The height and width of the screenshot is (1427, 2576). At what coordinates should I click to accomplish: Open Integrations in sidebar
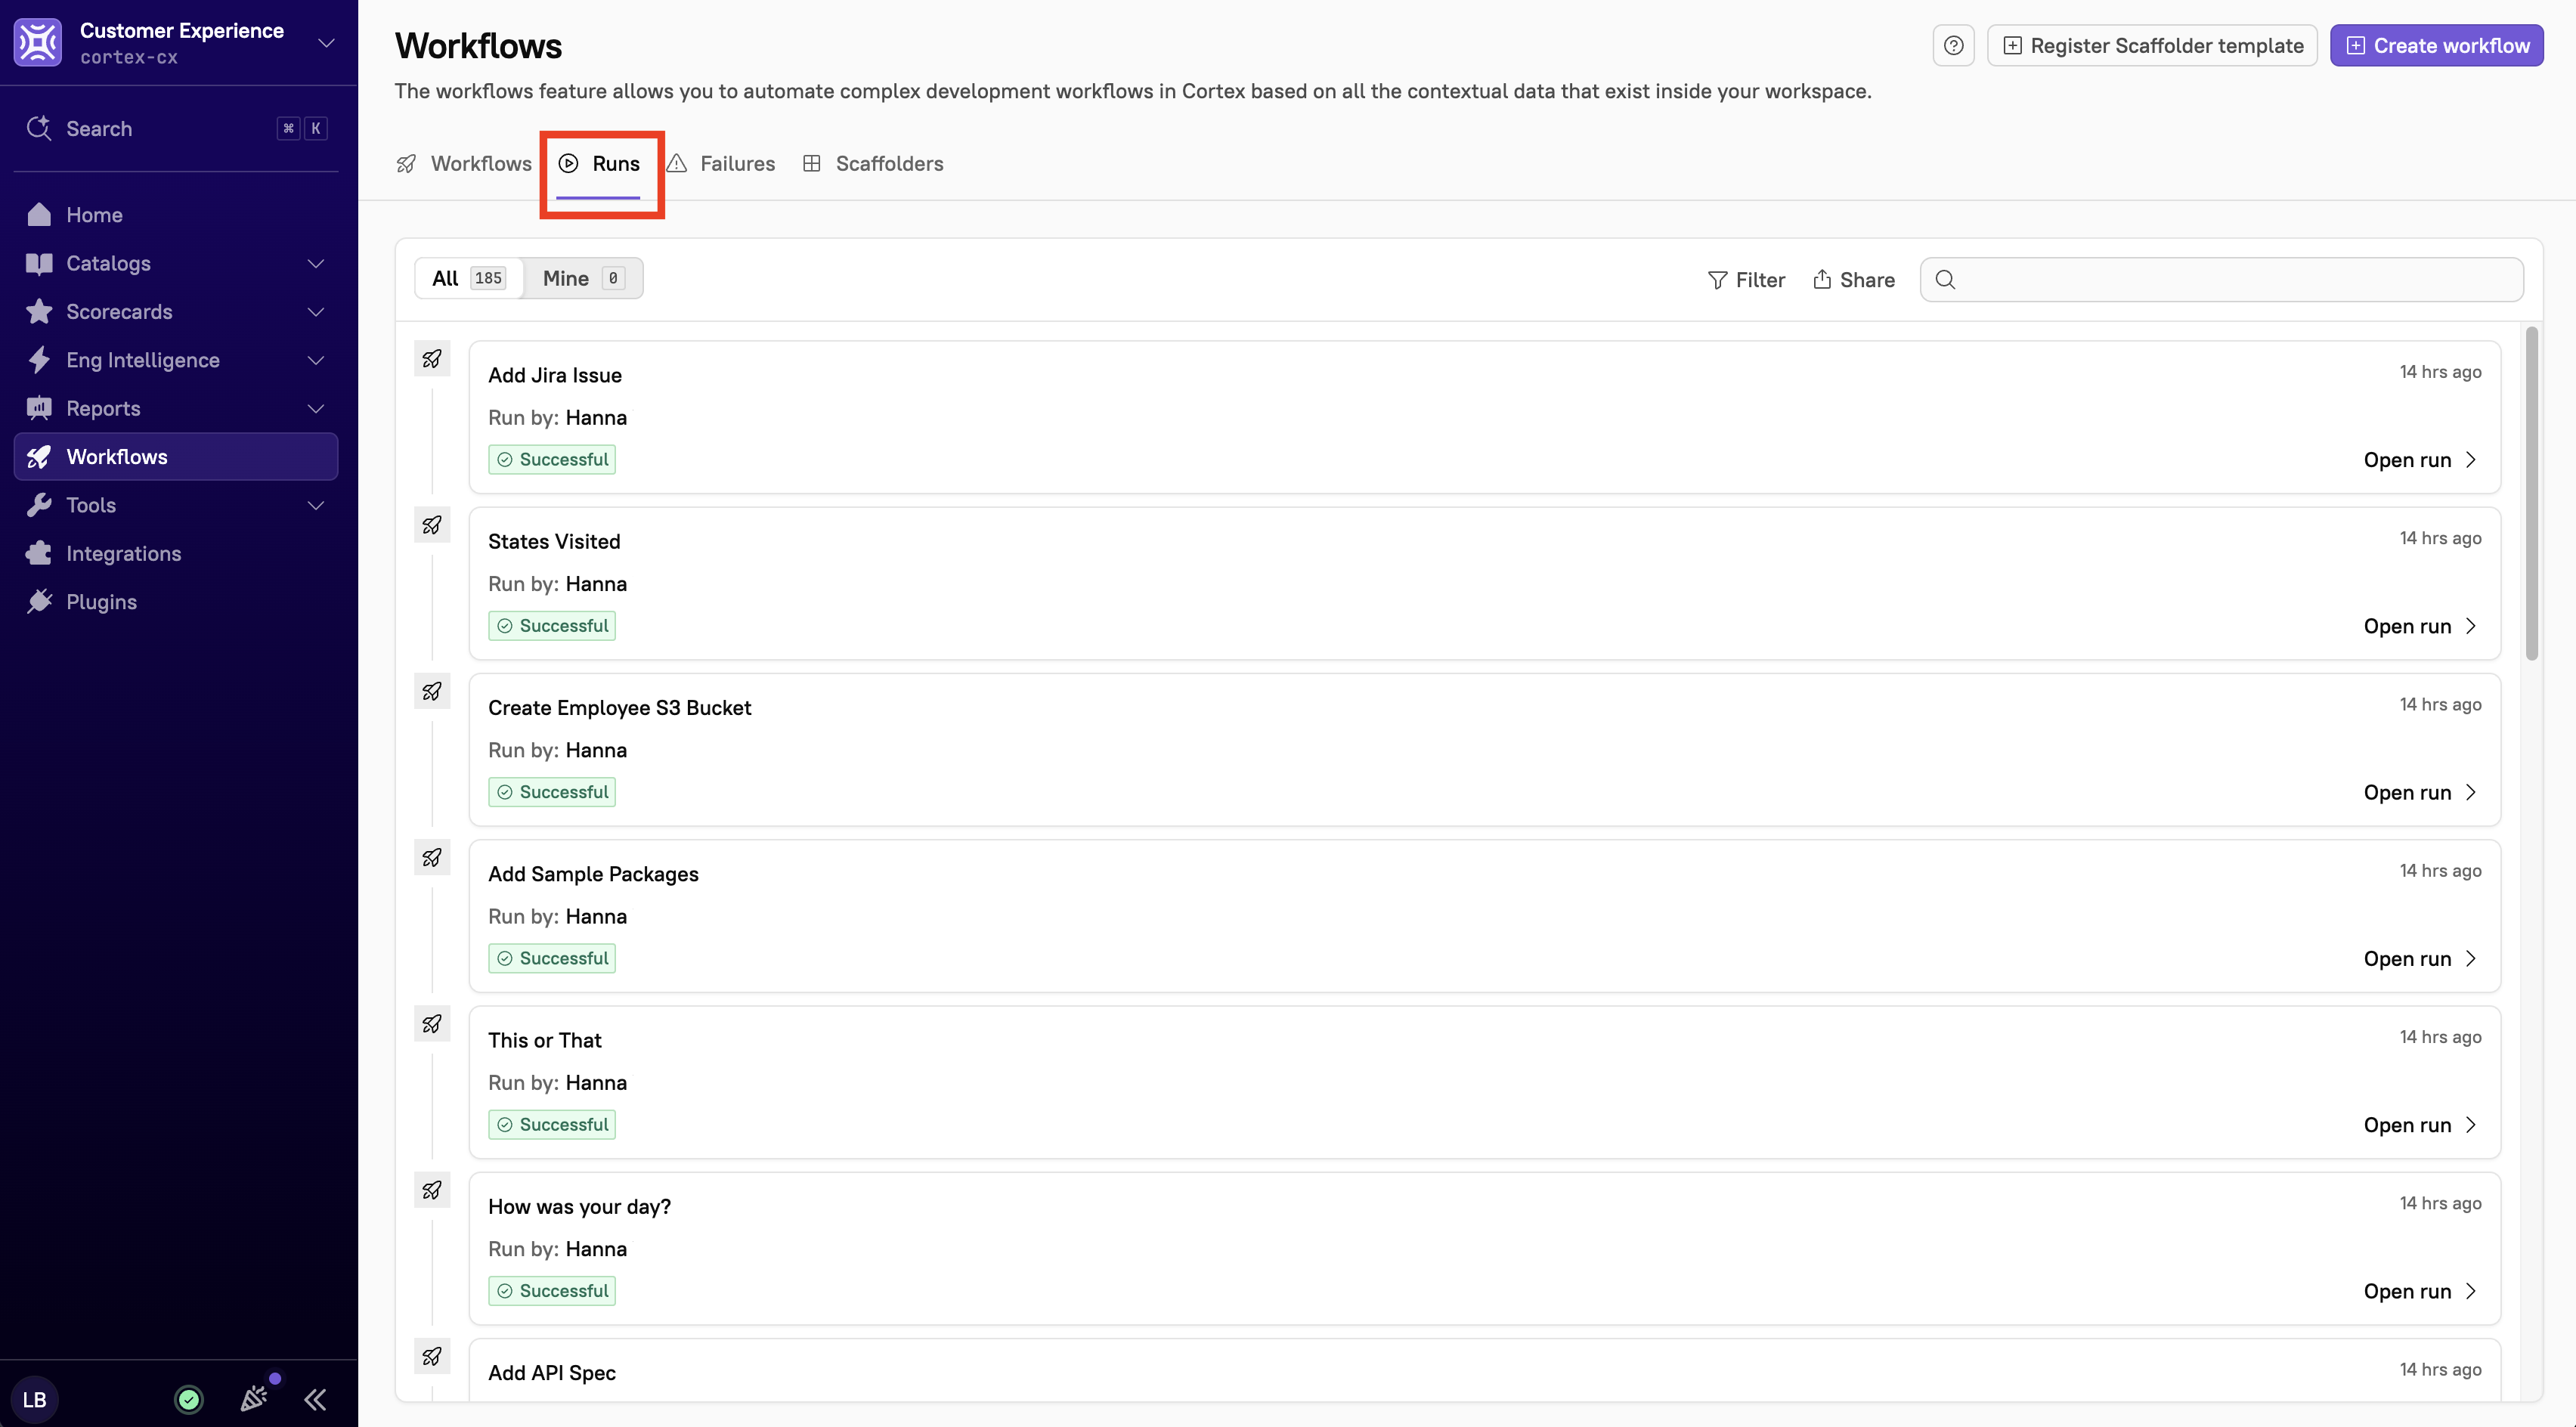point(176,553)
